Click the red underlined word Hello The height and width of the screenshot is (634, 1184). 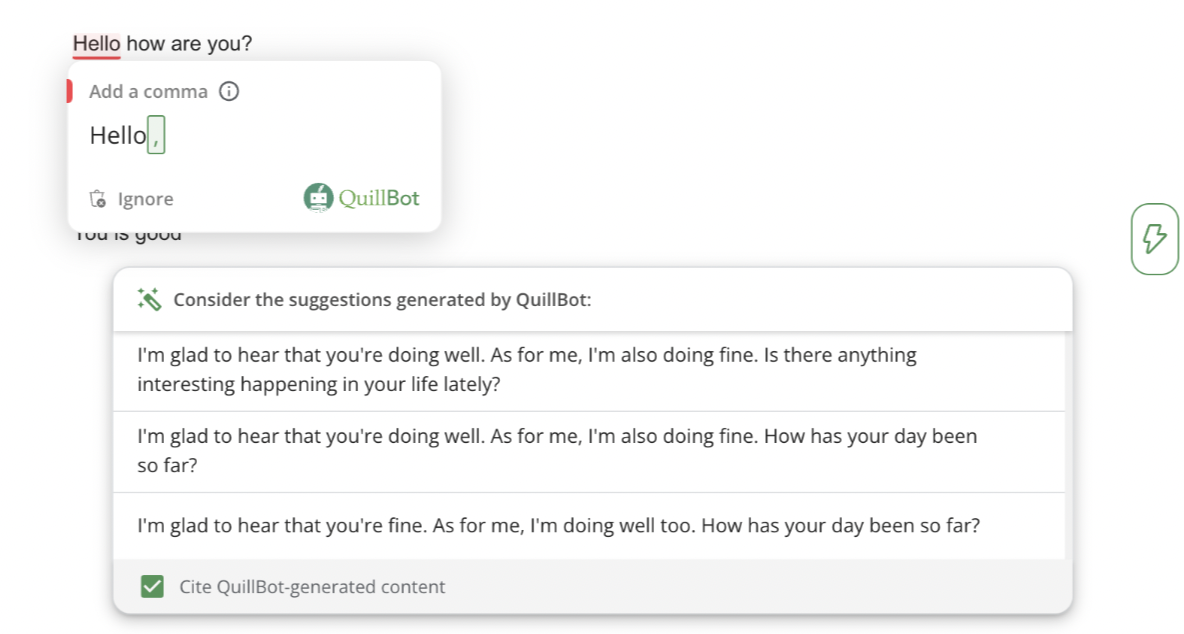point(96,44)
